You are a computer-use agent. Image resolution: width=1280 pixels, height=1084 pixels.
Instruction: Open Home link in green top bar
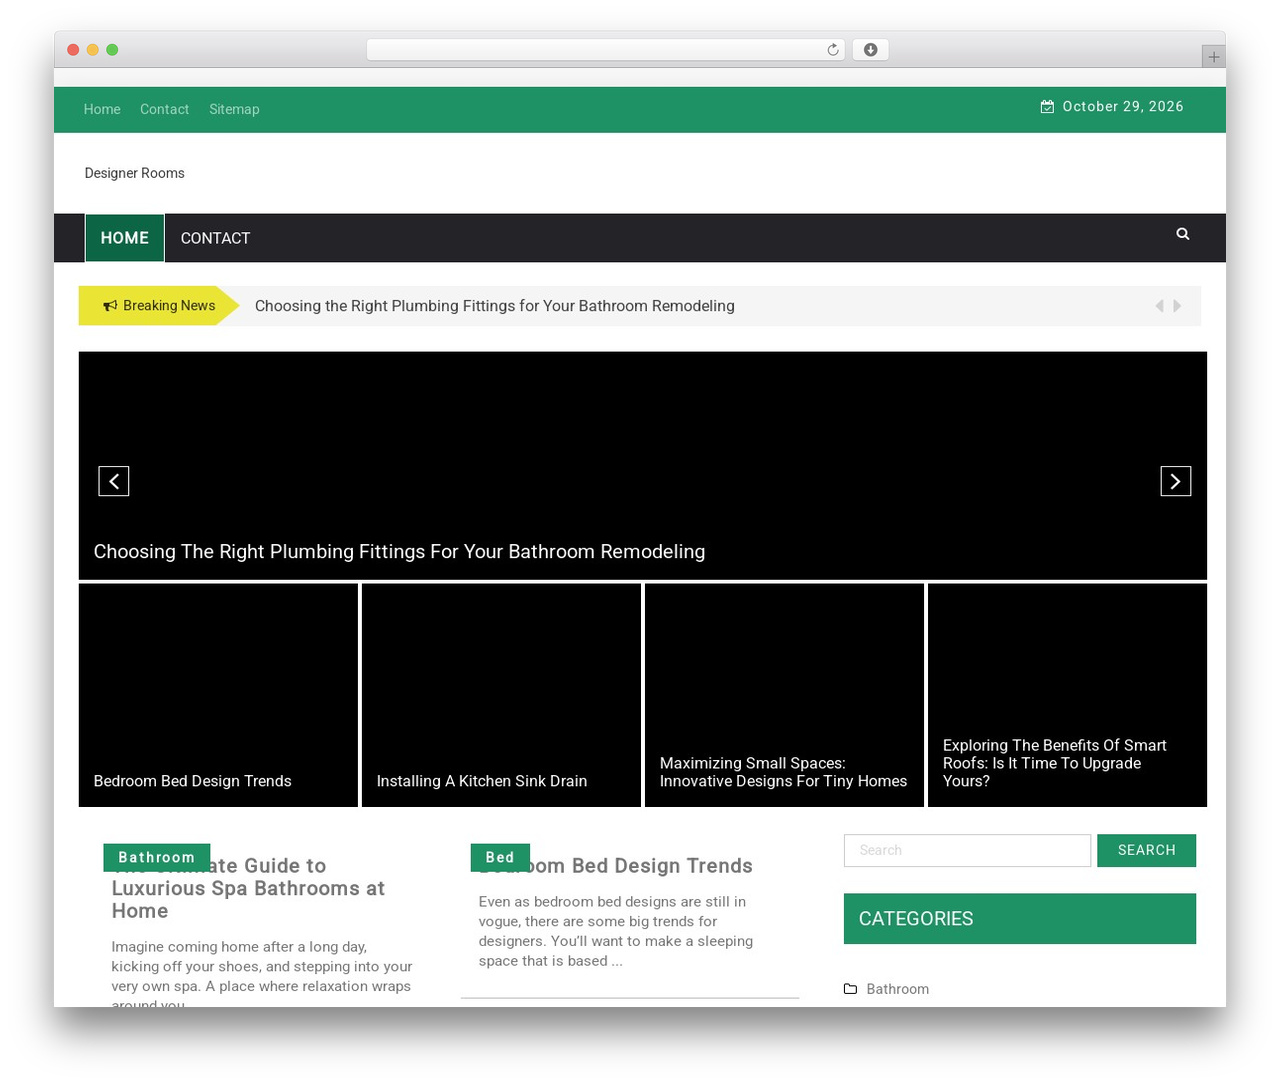click(x=102, y=109)
